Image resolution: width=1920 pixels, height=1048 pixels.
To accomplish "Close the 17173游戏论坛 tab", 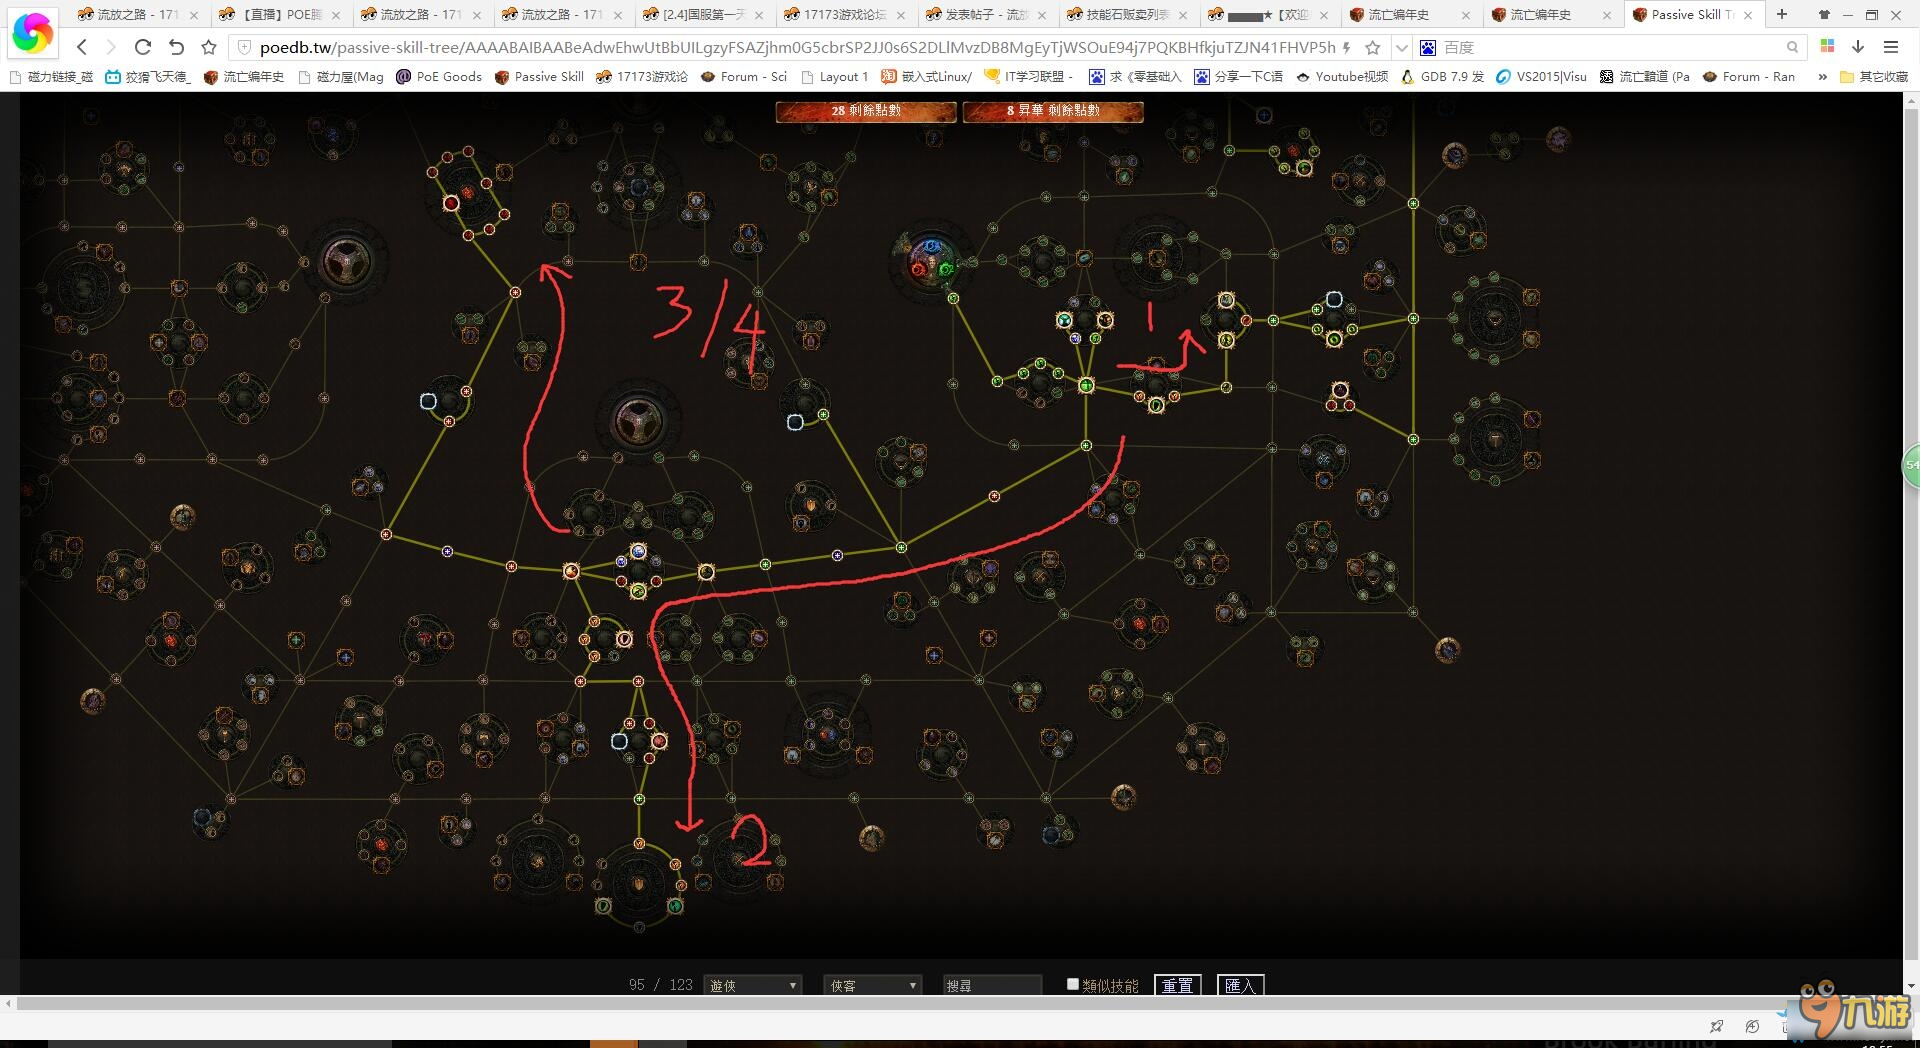I will point(903,15).
